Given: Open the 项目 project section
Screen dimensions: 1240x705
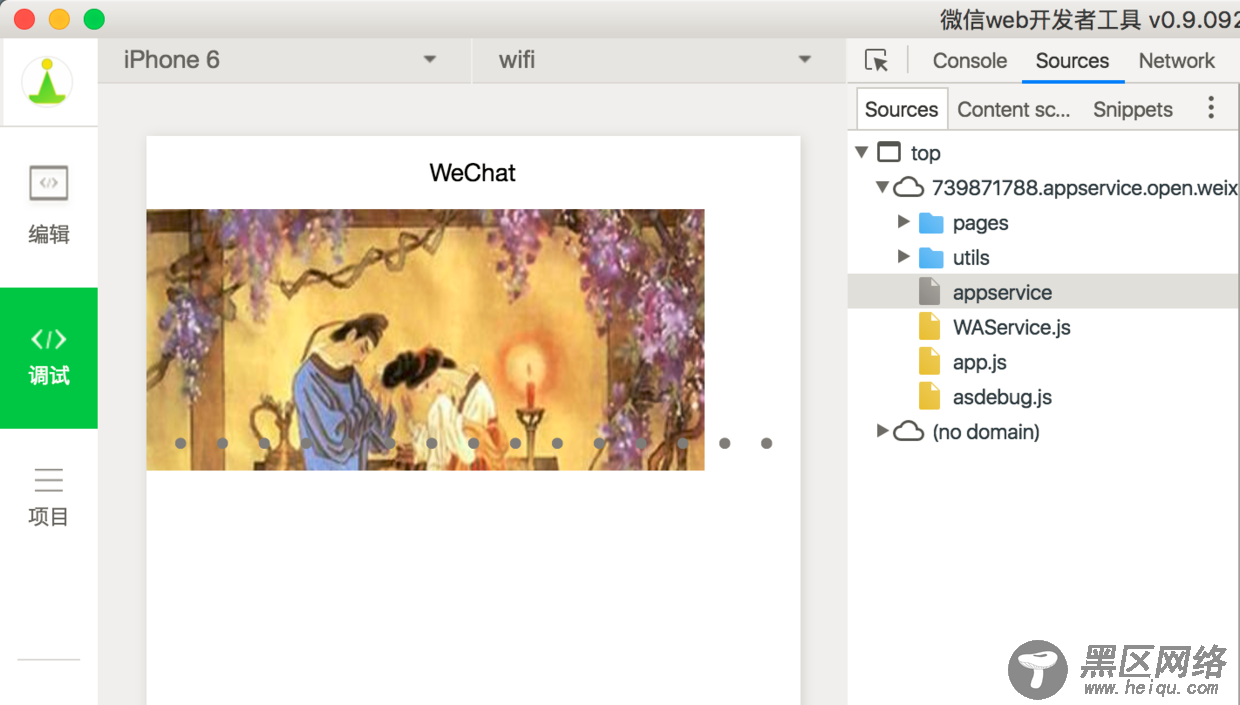Looking at the screenshot, I should (49, 497).
